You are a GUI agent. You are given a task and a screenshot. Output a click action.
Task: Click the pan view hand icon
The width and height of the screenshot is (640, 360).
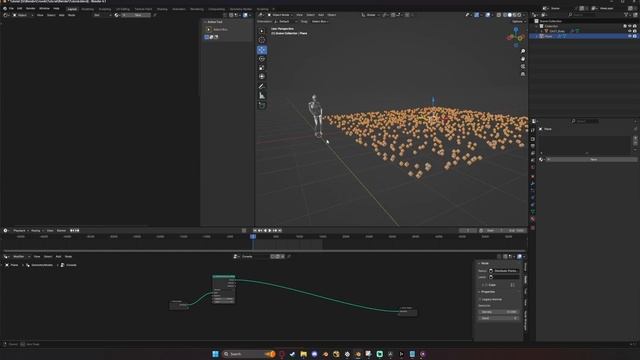click(523, 59)
